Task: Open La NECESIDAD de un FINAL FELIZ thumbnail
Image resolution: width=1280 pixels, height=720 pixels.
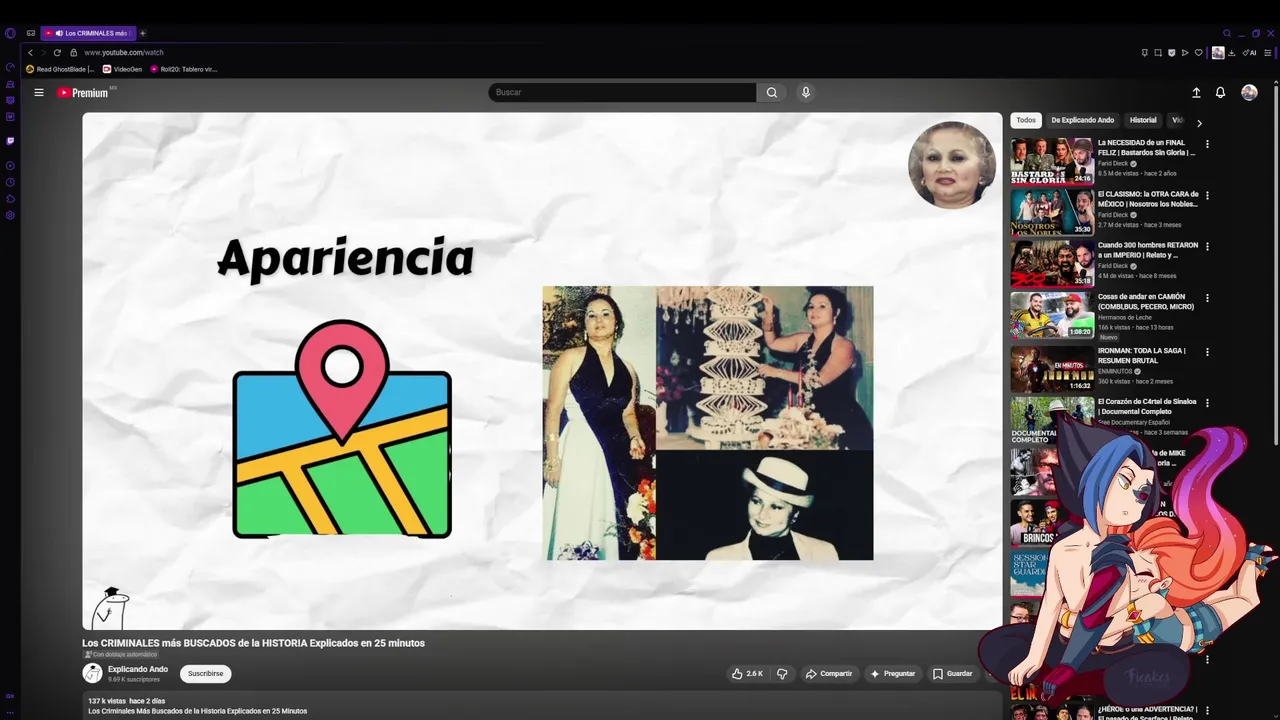Action: click(1052, 161)
